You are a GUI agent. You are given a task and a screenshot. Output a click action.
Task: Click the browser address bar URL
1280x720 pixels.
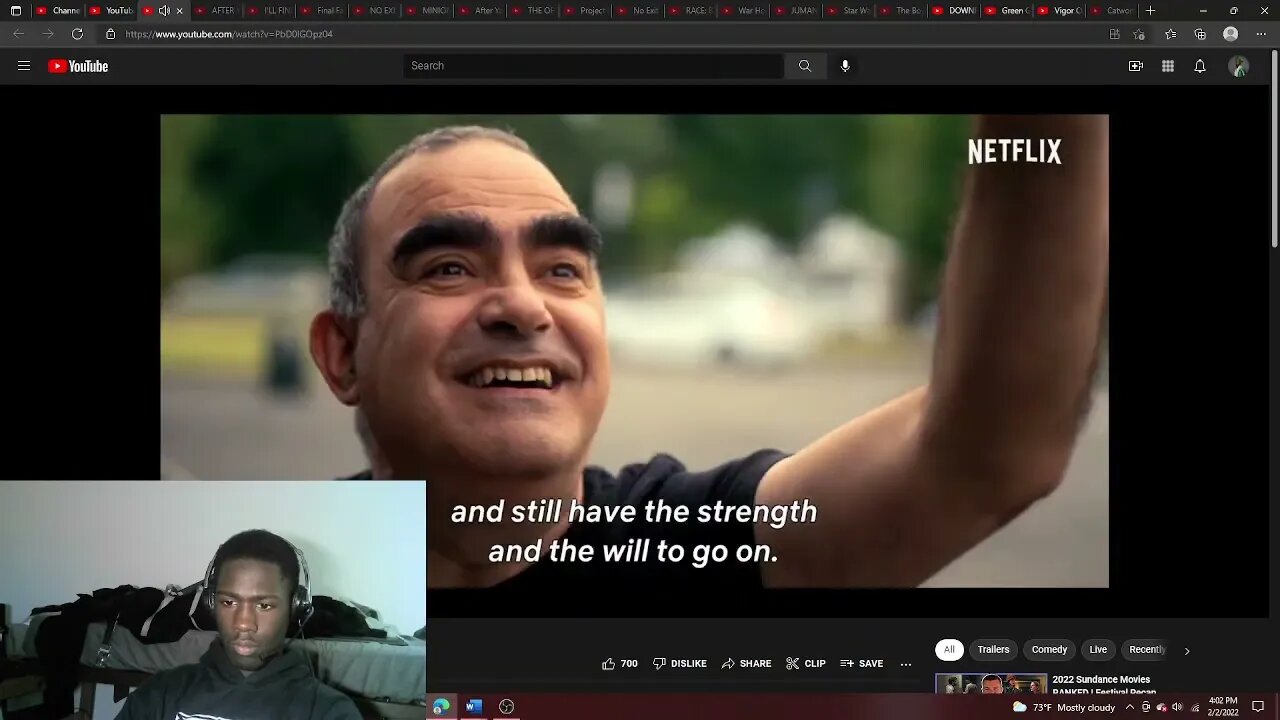(229, 34)
